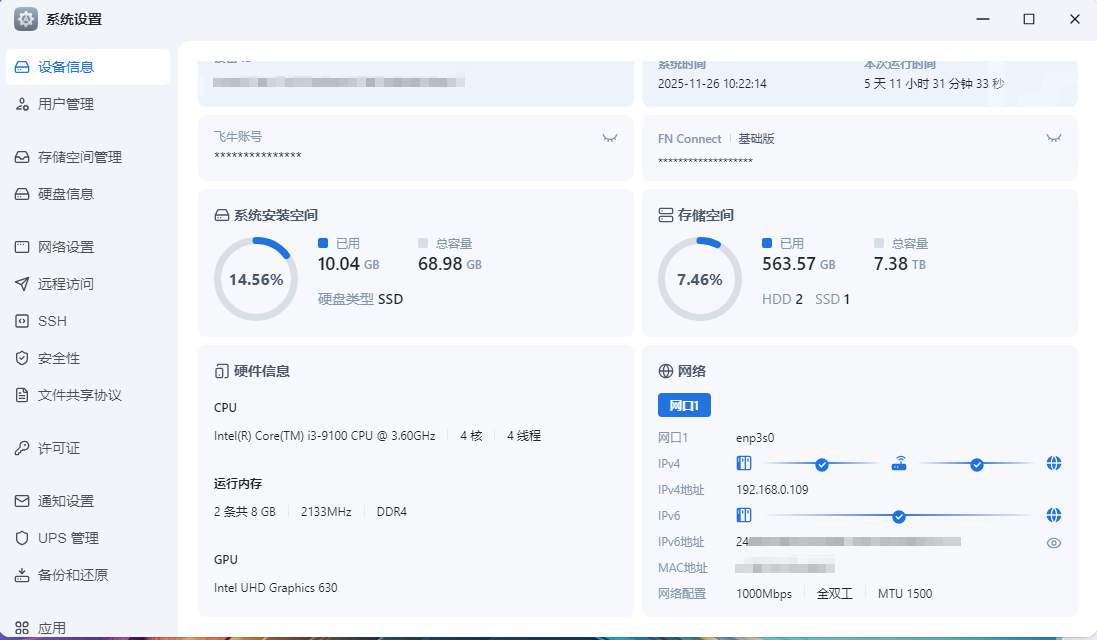
Task: Click the IPv4 address 192.168.0.109
Action: 772,490
